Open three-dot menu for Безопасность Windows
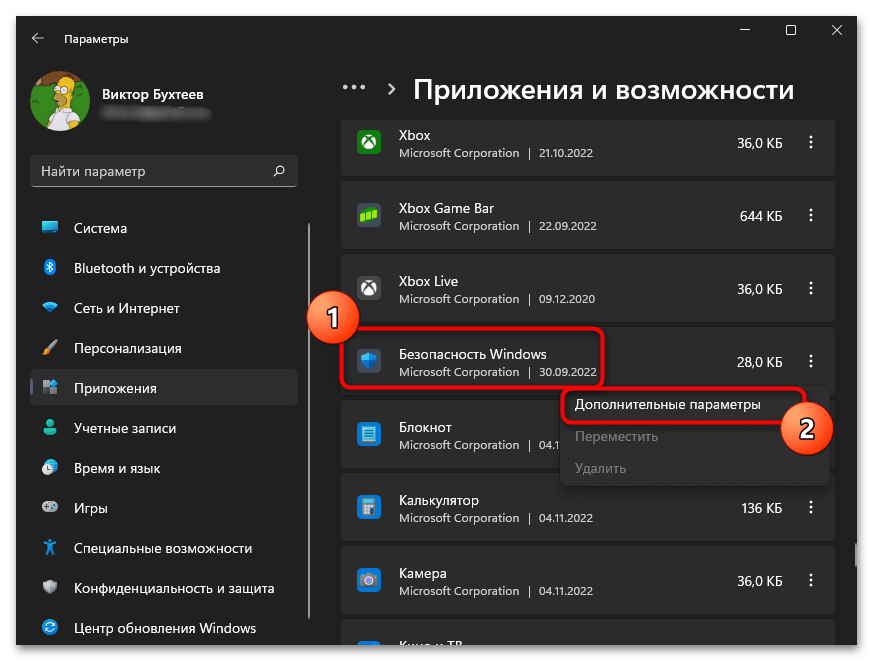The height and width of the screenshot is (661, 873). [x=811, y=361]
